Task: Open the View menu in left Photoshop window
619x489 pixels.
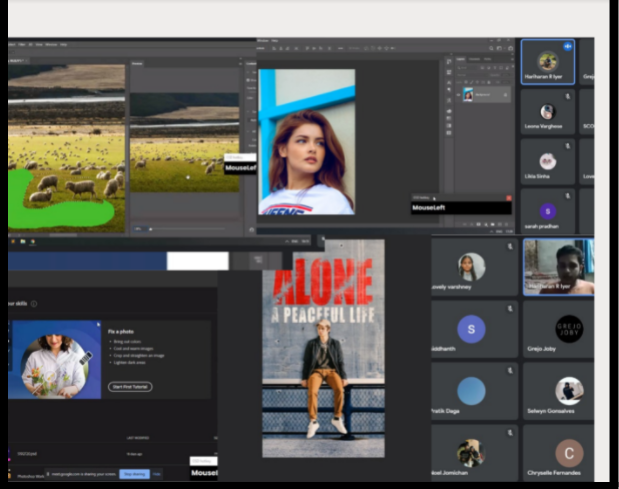Action: pos(39,45)
